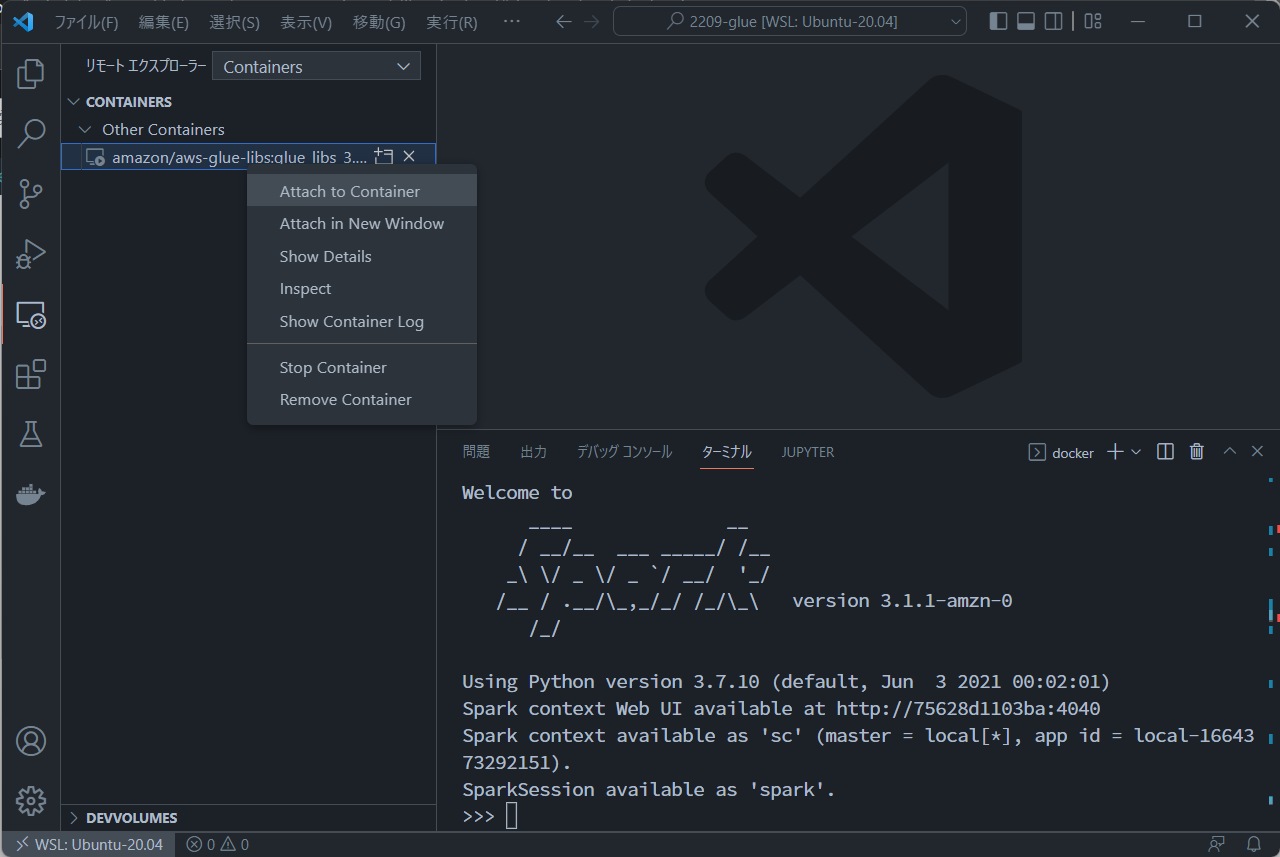The height and width of the screenshot is (857, 1280).
Task: Open the Source Control view
Action: pyautogui.click(x=31, y=193)
